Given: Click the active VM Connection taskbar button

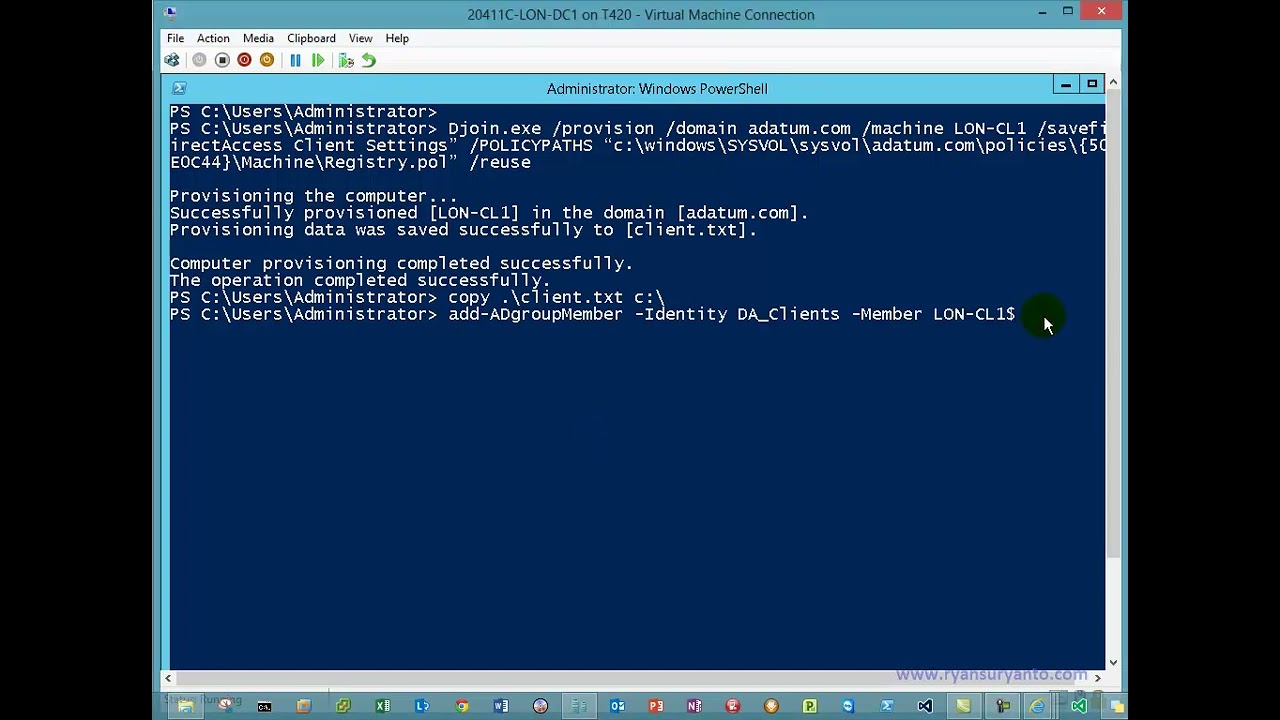Looking at the screenshot, I should (579, 706).
